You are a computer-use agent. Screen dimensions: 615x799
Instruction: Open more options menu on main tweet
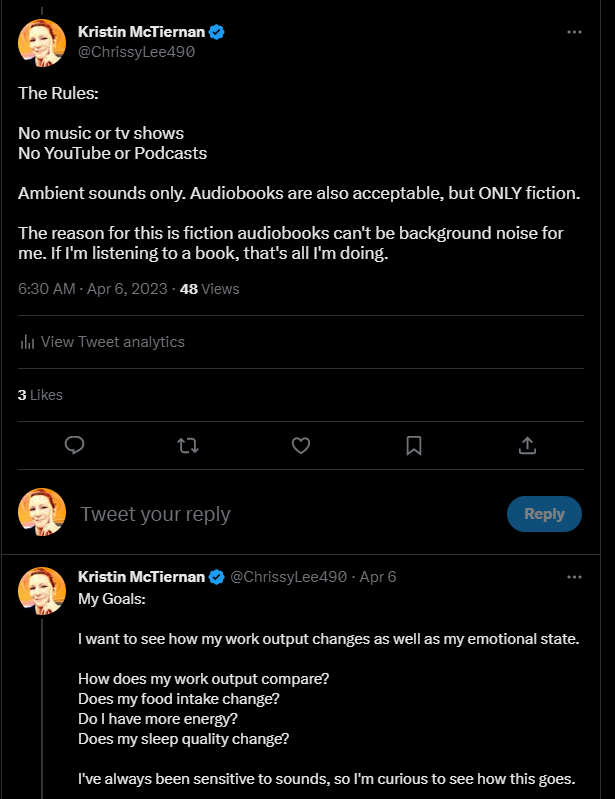(x=574, y=32)
